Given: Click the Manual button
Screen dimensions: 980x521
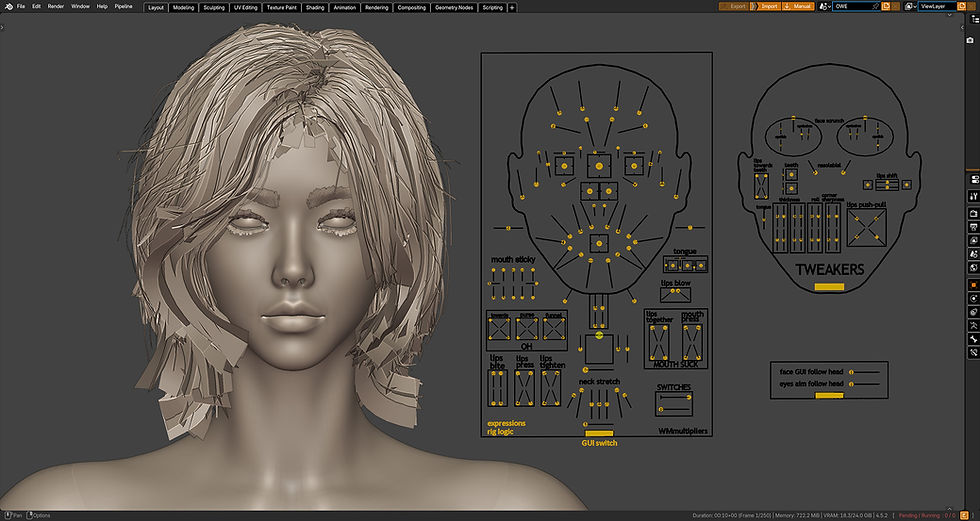Looking at the screenshot, I should click(x=800, y=6).
